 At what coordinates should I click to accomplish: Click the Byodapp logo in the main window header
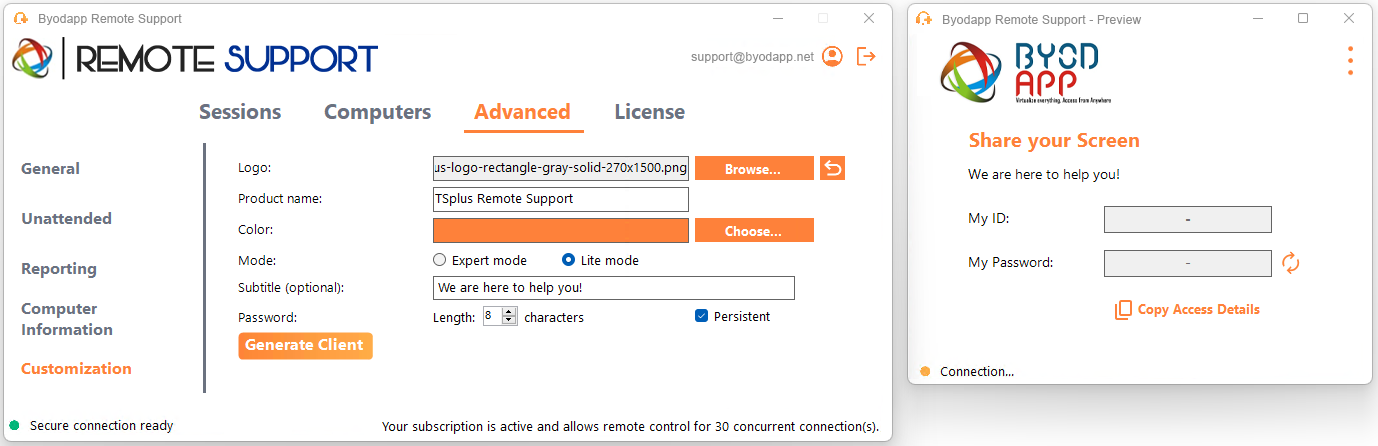(195, 59)
